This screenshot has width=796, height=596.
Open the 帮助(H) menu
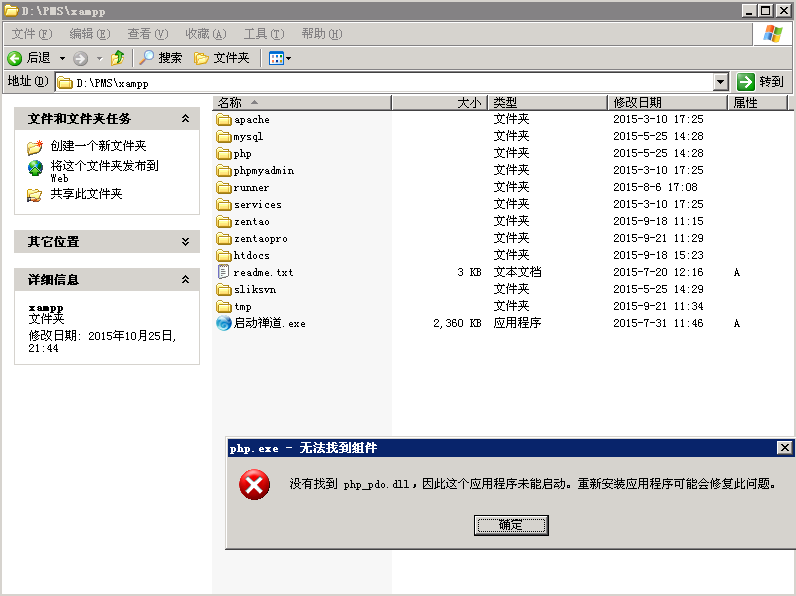click(x=321, y=34)
